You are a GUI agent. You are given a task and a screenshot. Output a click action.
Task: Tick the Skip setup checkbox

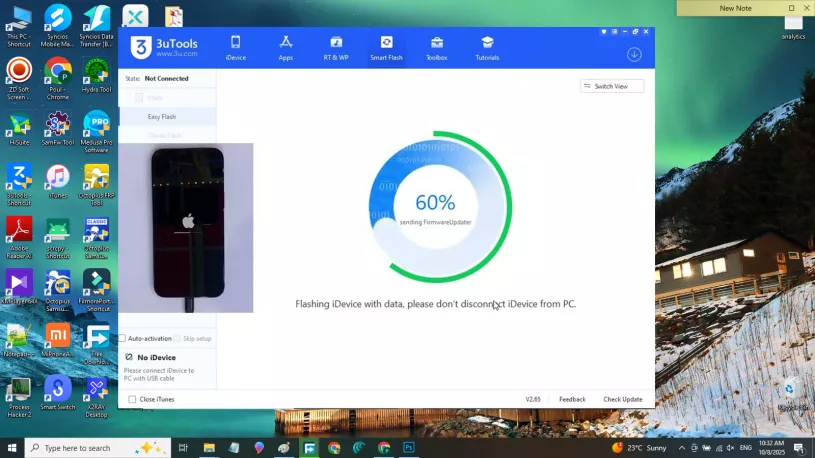177,339
